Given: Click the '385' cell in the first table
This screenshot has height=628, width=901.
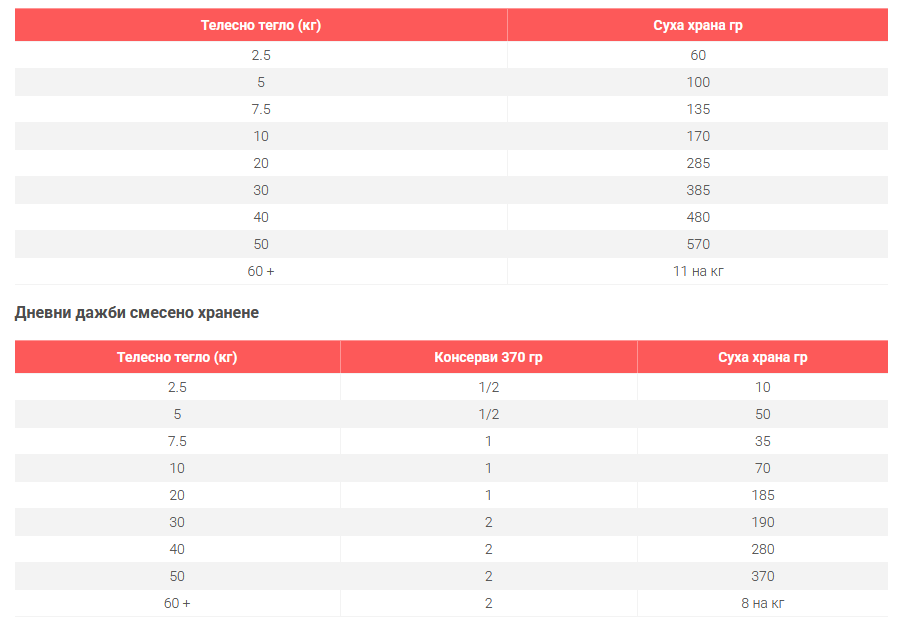Looking at the screenshot, I should [x=697, y=190].
